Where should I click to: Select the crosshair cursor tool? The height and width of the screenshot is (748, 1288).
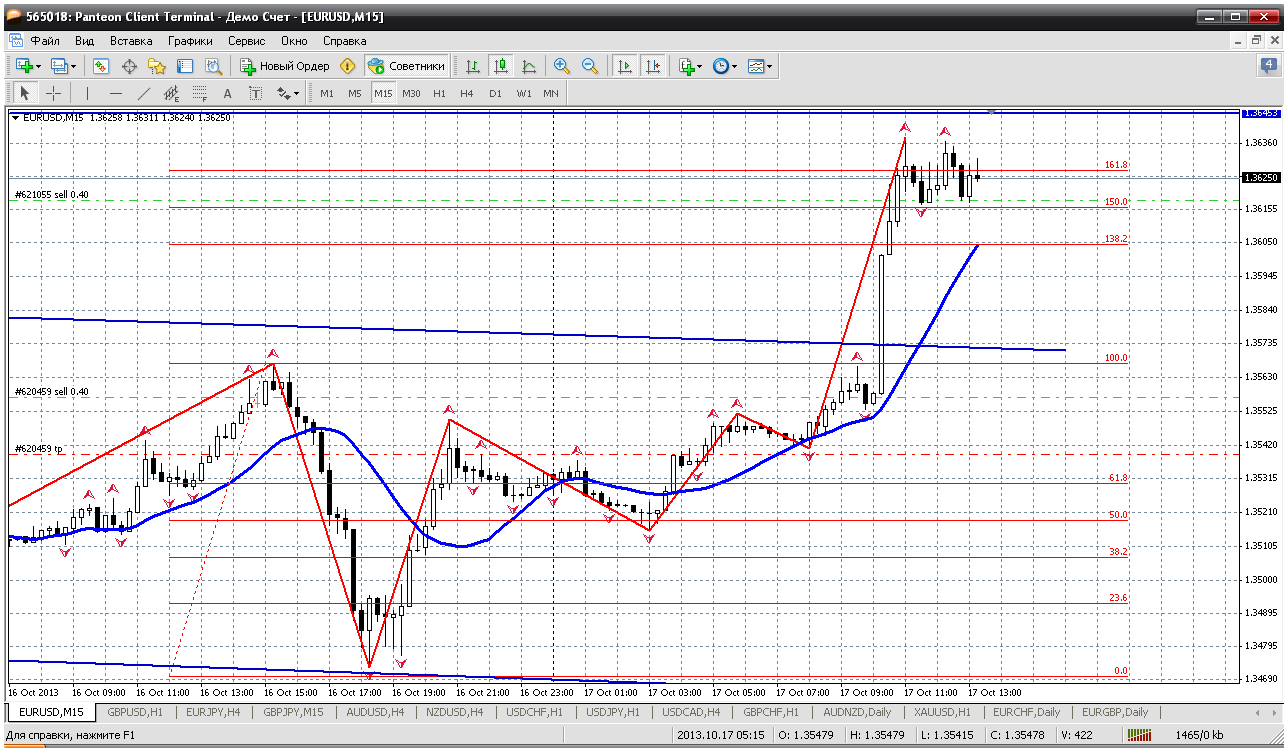click(x=53, y=93)
